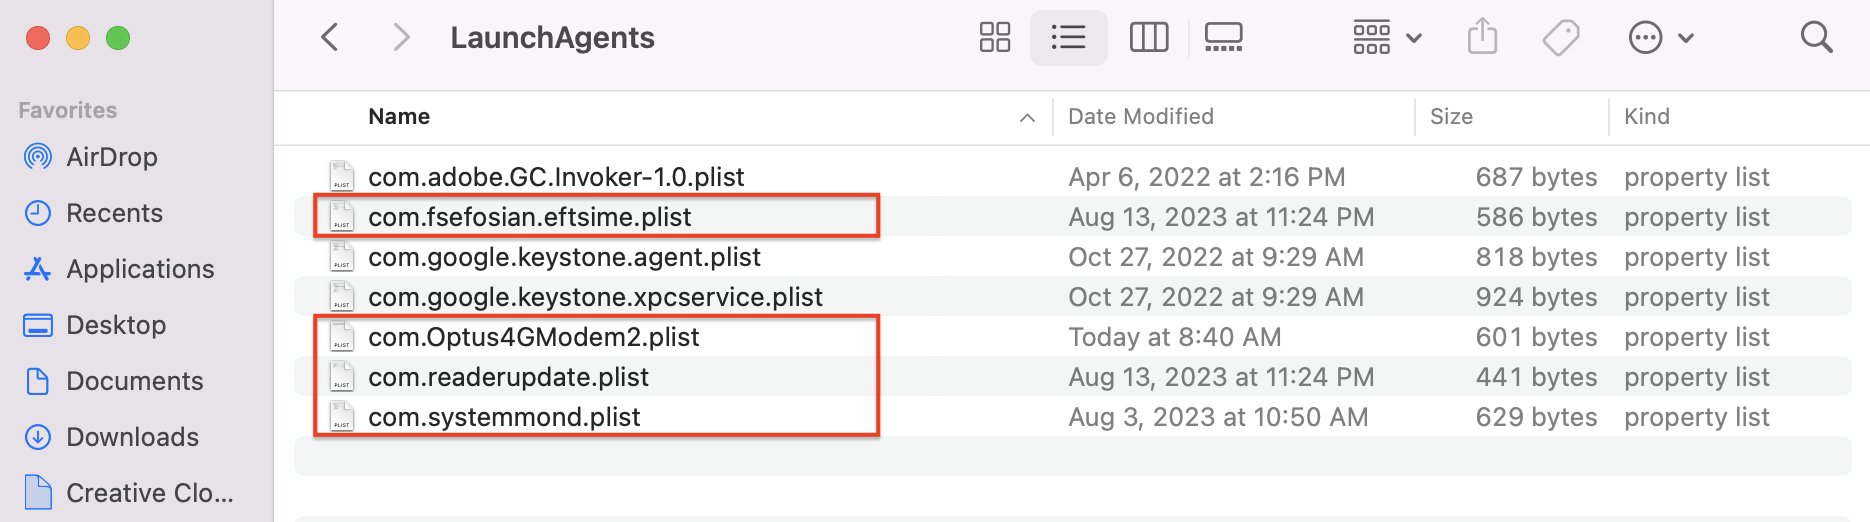This screenshot has height=522, width=1870.
Task: Sort by the Size column header
Action: [1451, 117]
